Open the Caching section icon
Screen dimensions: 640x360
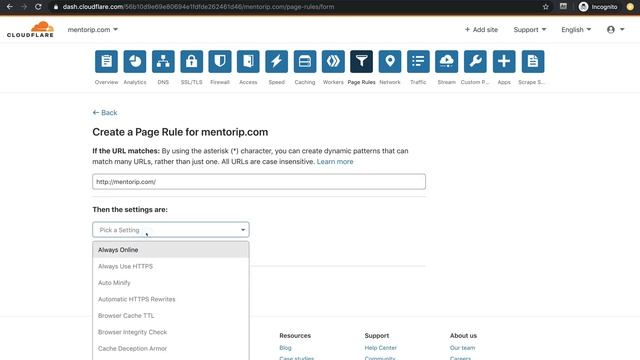305,62
